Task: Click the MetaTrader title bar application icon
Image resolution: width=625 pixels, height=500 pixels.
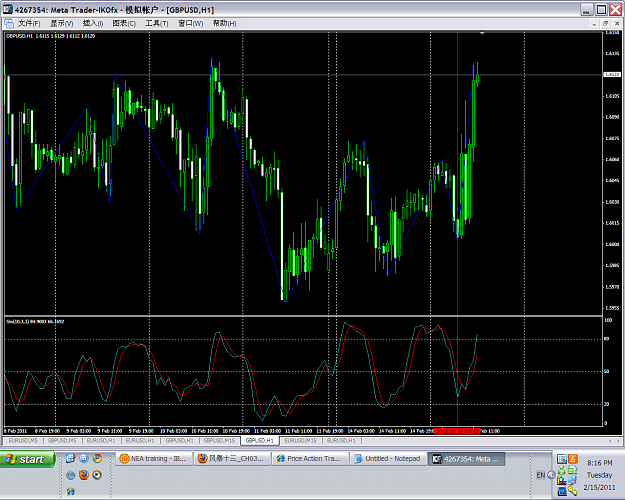Action: [8, 9]
